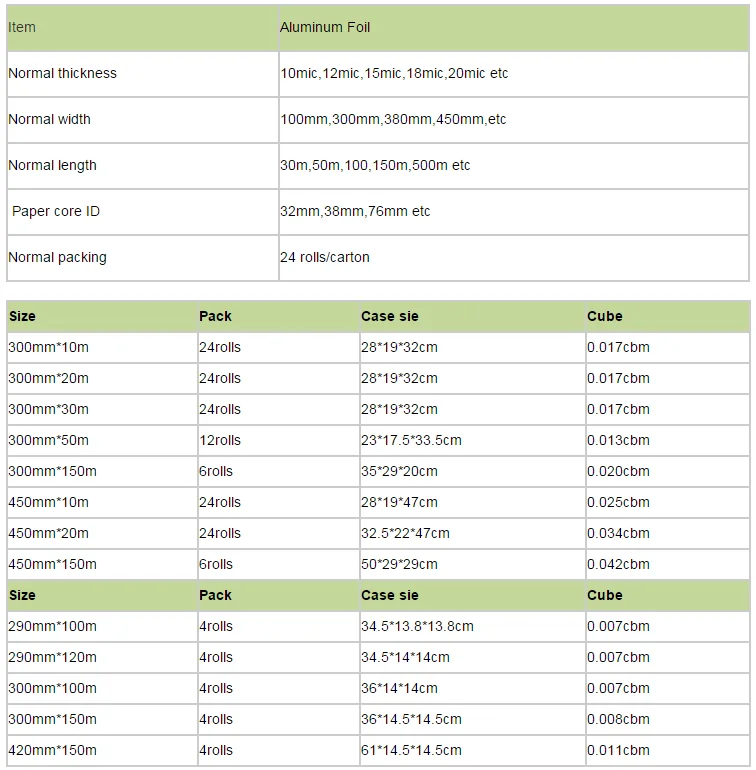Image resolution: width=756 pixels, height=770 pixels.
Task: Click the "34.5*13.8*13.8cm" case size cell
Action: point(417,626)
